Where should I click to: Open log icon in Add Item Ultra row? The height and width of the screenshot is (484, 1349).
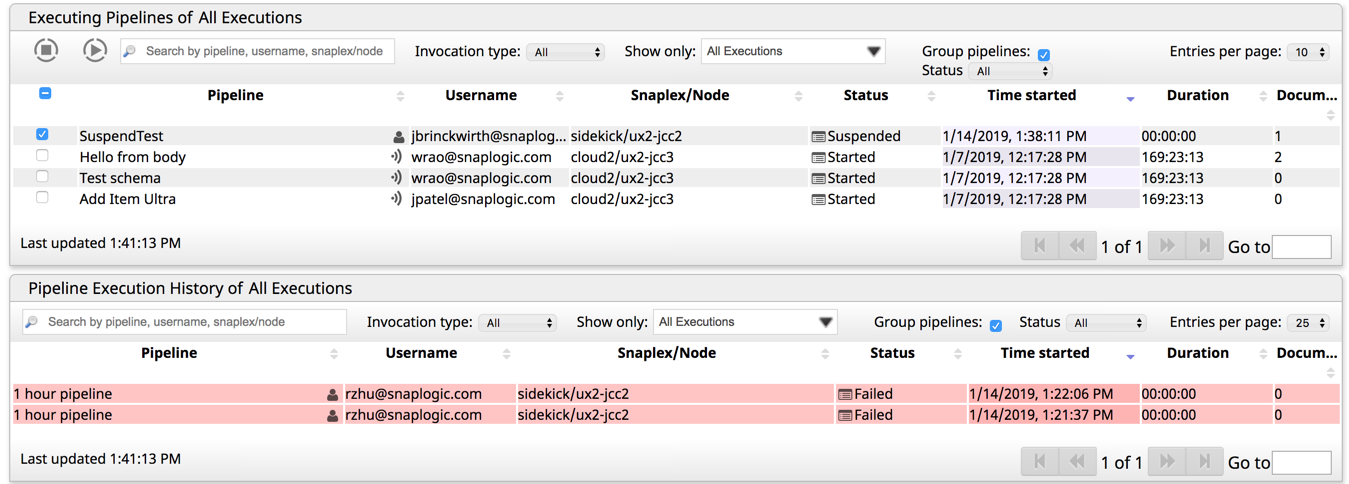pos(818,200)
